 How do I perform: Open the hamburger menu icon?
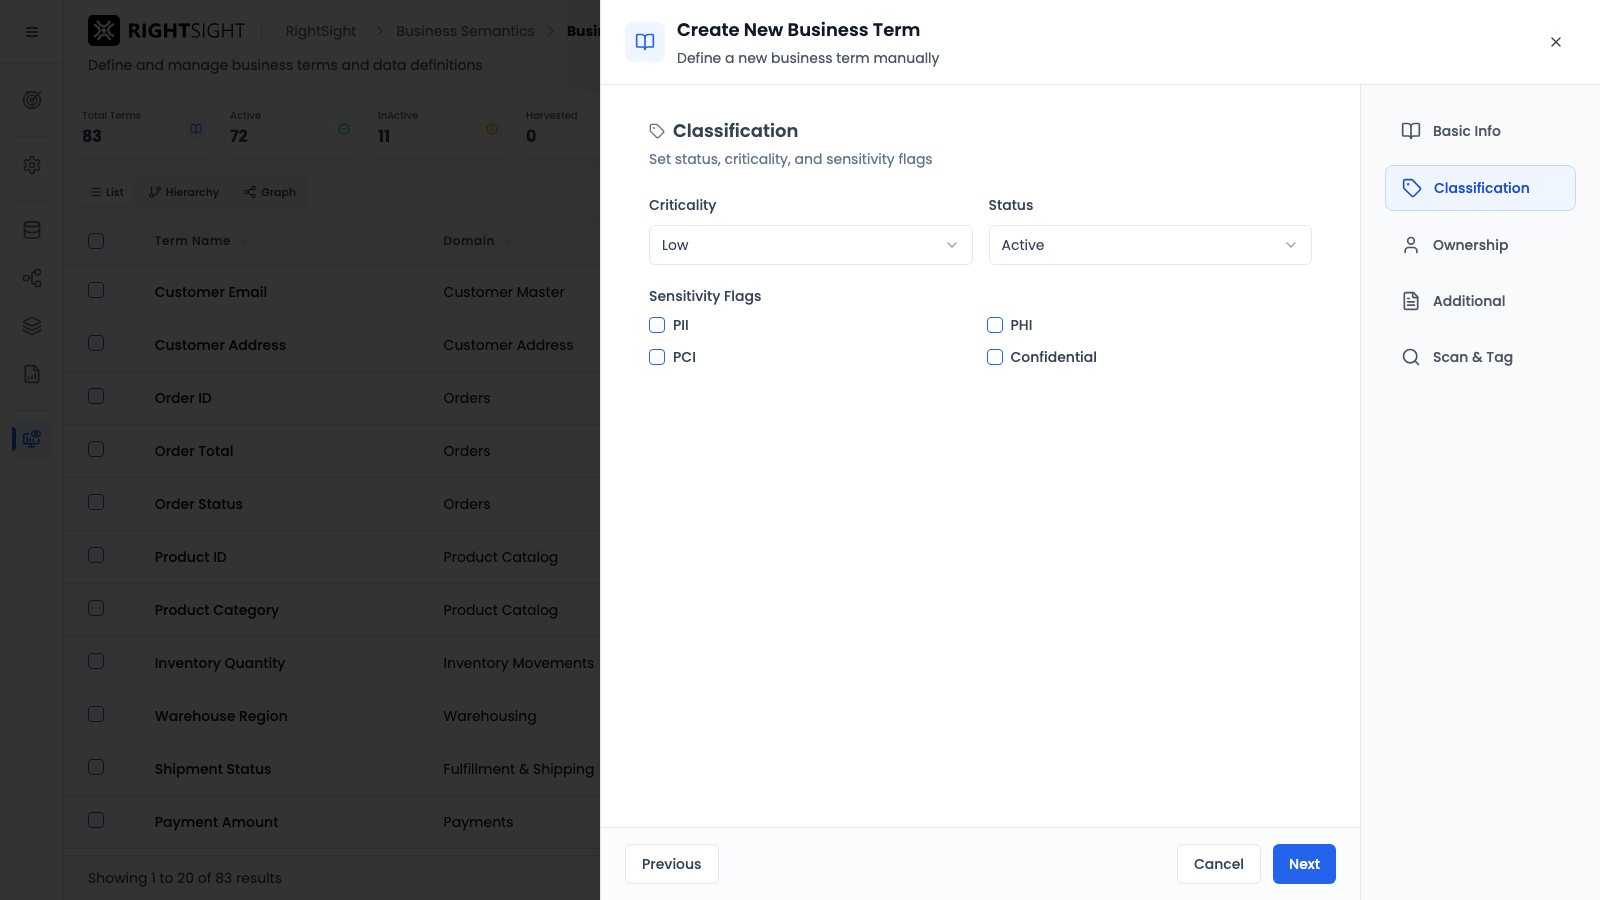coord(32,32)
